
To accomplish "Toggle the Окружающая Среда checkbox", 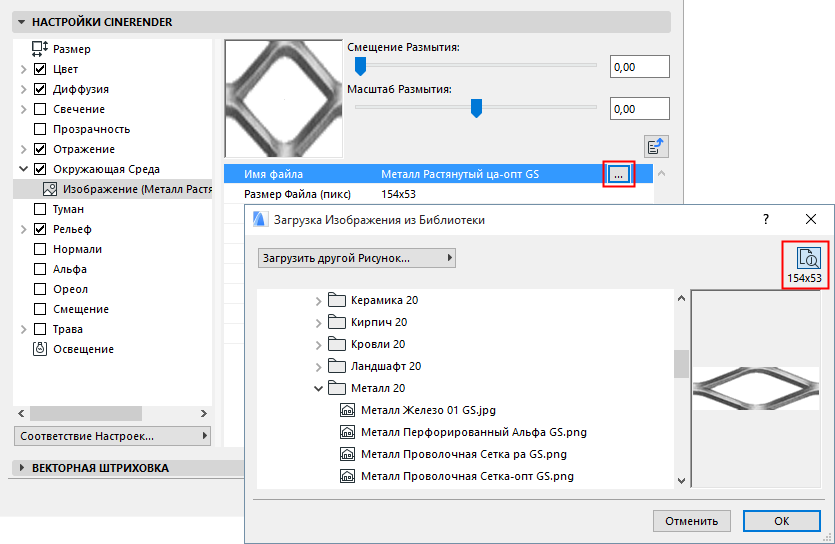I will click(40, 169).
